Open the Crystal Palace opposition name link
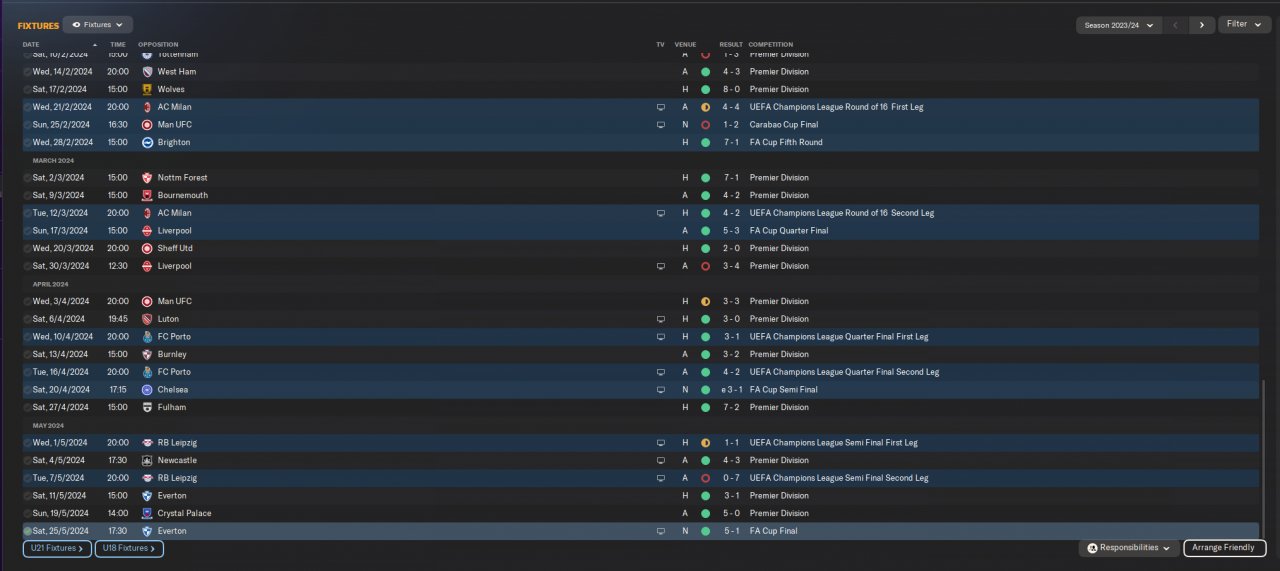Image resolution: width=1280 pixels, height=571 pixels. click(x=185, y=514)
